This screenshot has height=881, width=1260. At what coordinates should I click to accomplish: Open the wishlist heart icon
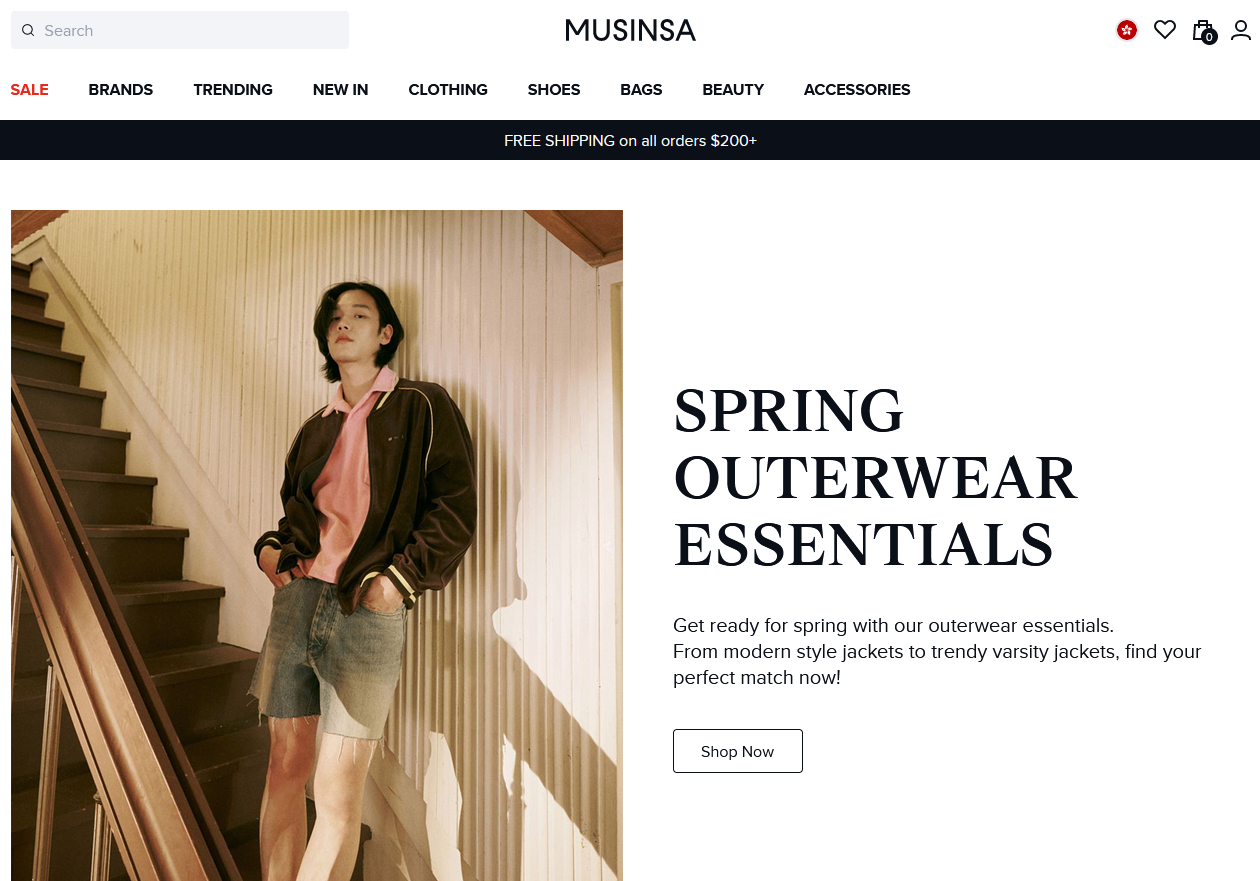1165,30
